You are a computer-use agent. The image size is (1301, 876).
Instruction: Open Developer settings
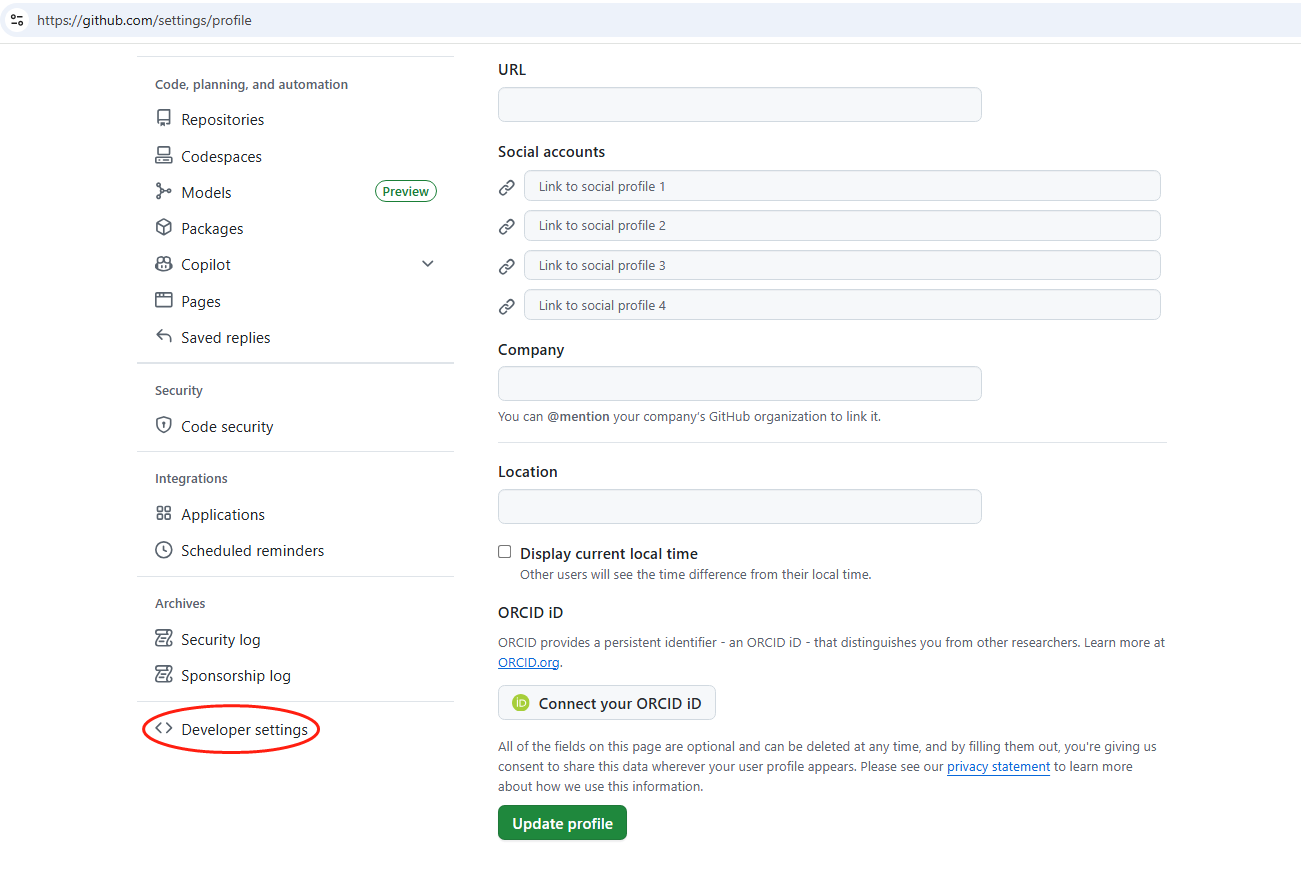(244, 730)
